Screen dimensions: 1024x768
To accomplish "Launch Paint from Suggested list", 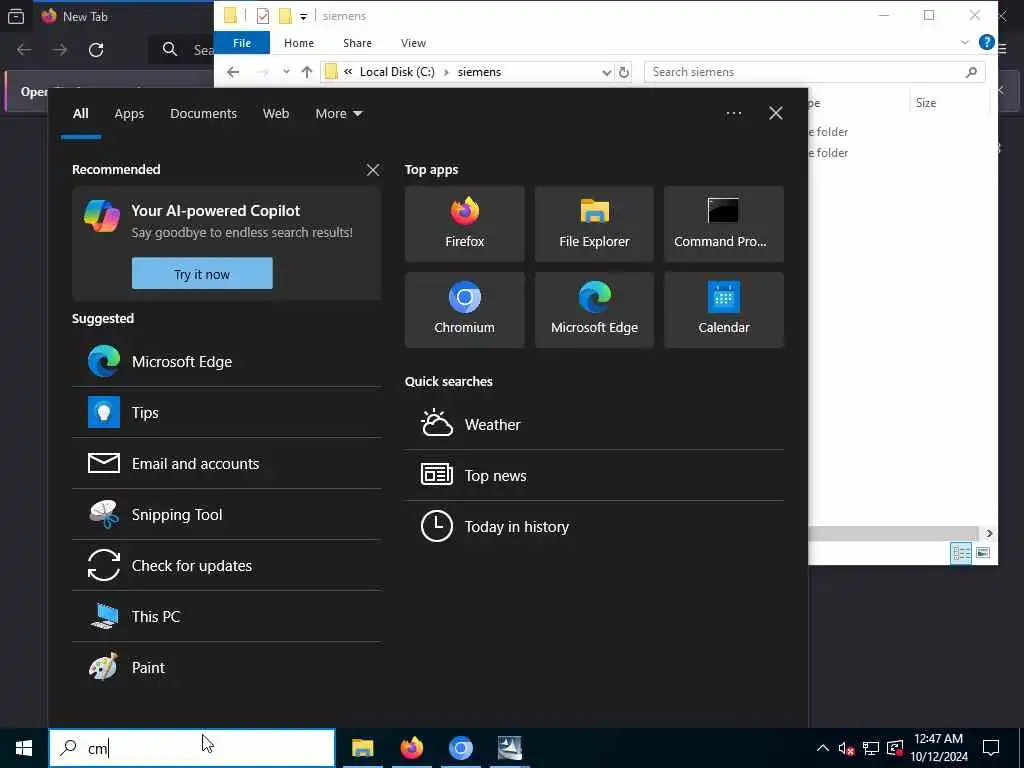I will 227,667.
